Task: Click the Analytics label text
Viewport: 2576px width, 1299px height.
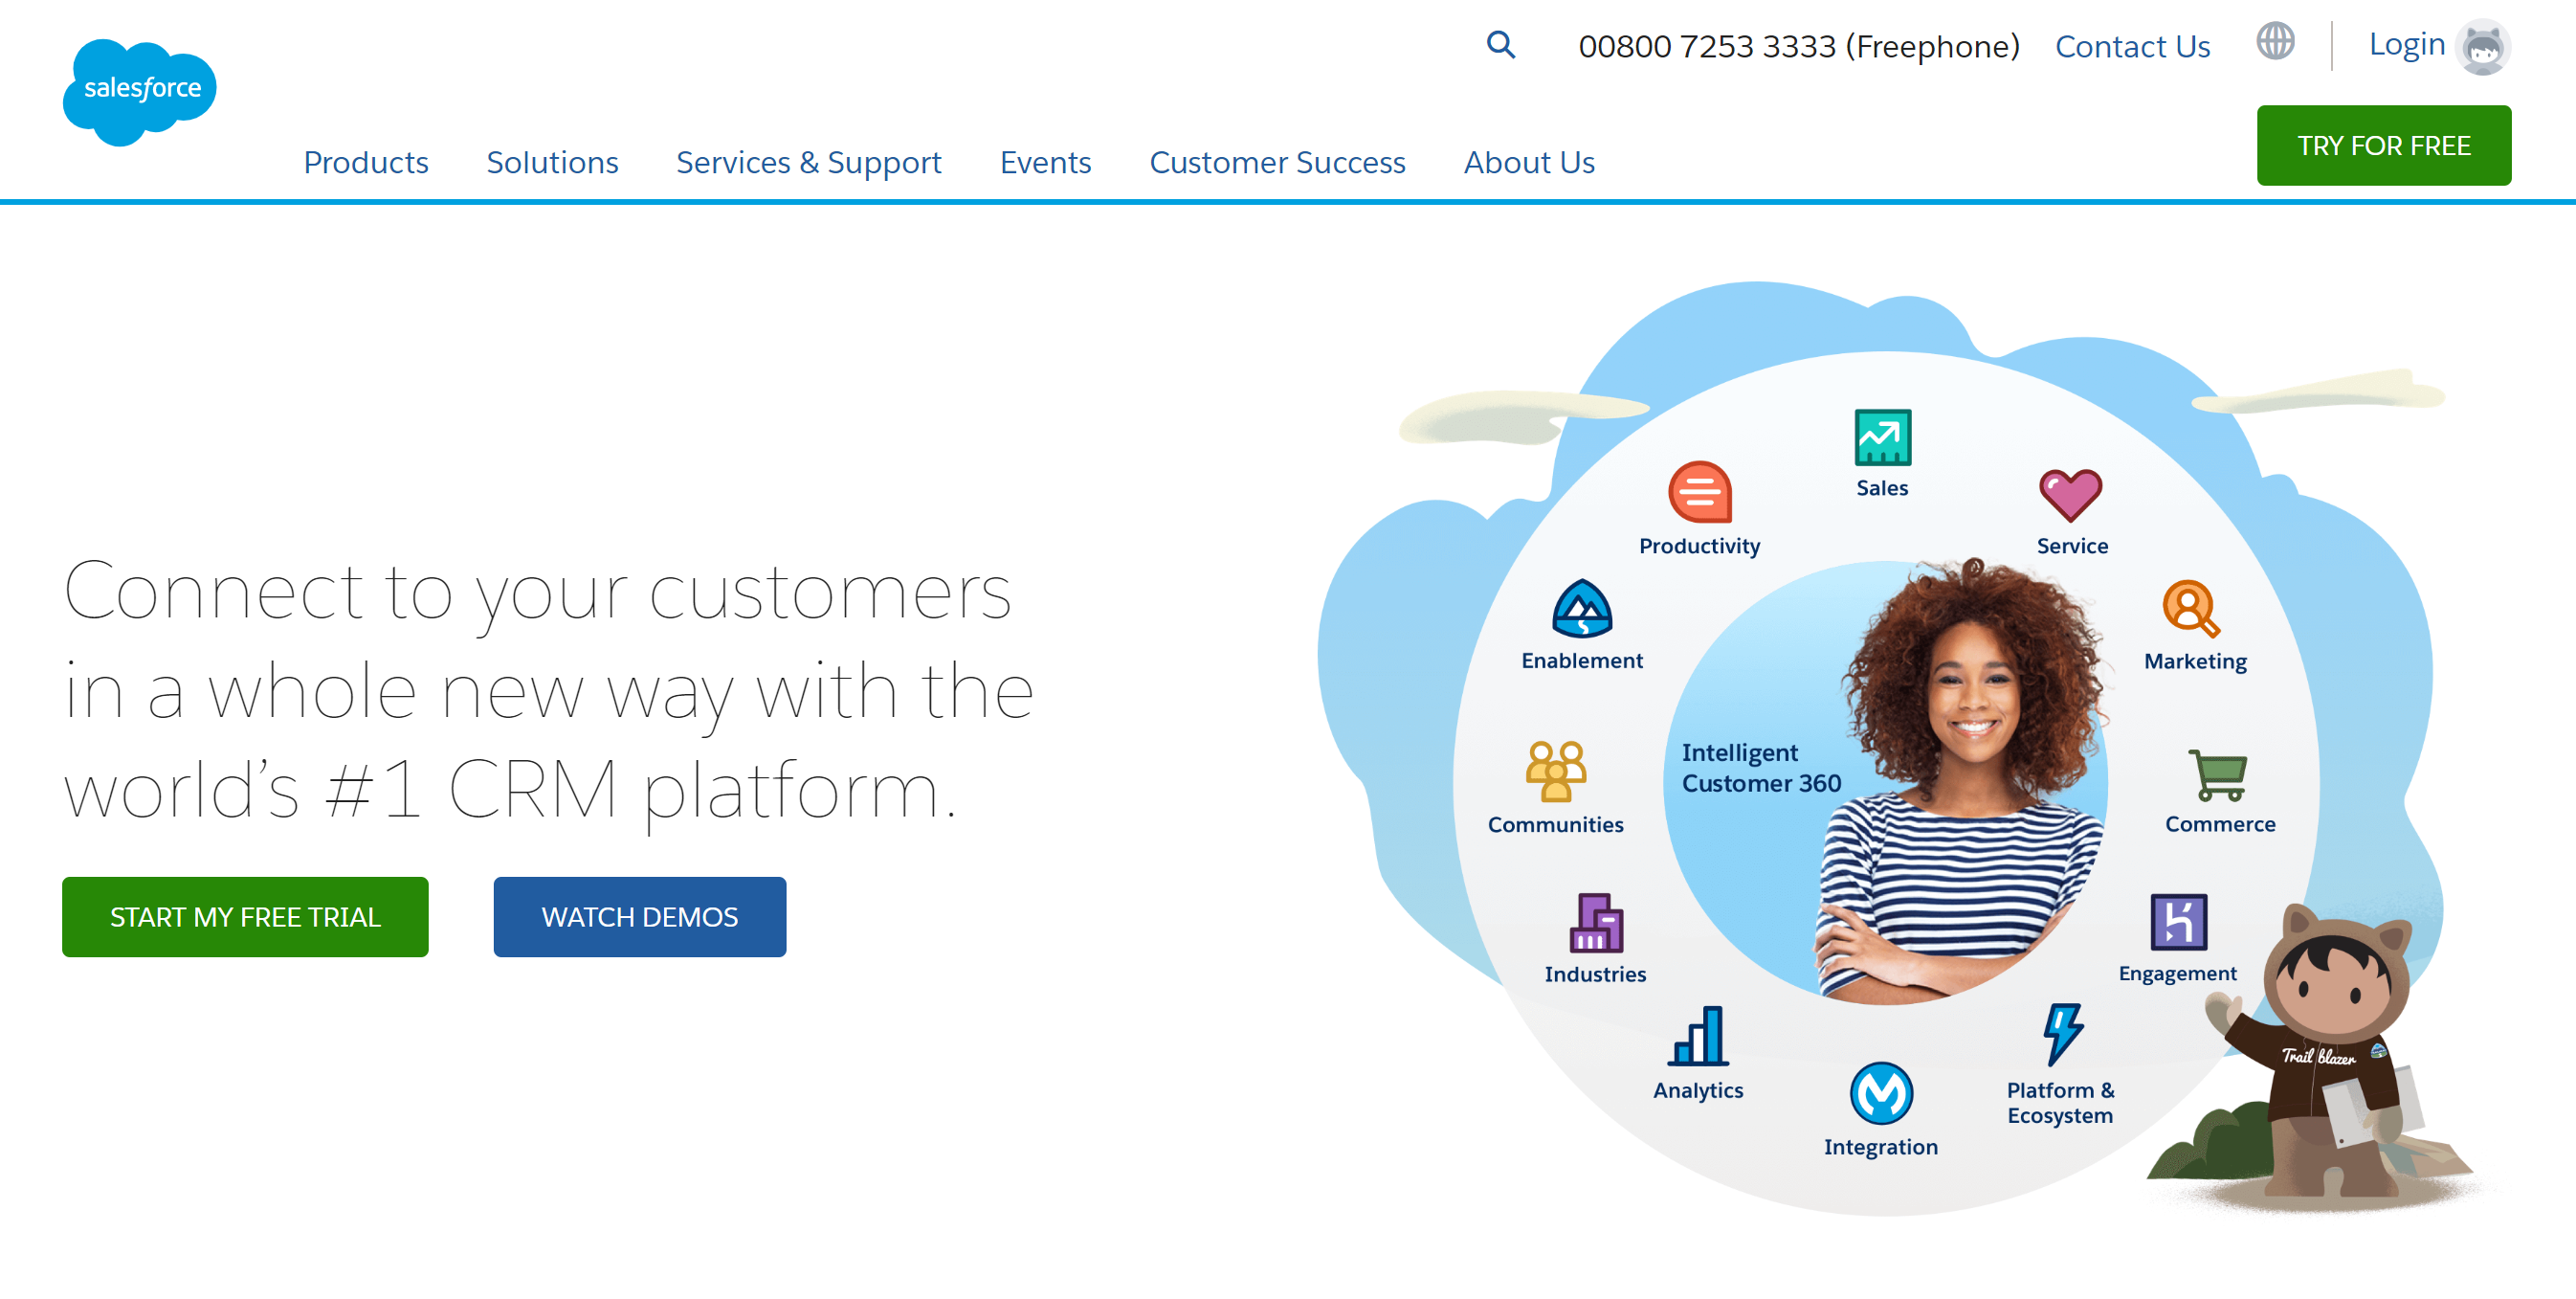Action: coord(1697,1091)
